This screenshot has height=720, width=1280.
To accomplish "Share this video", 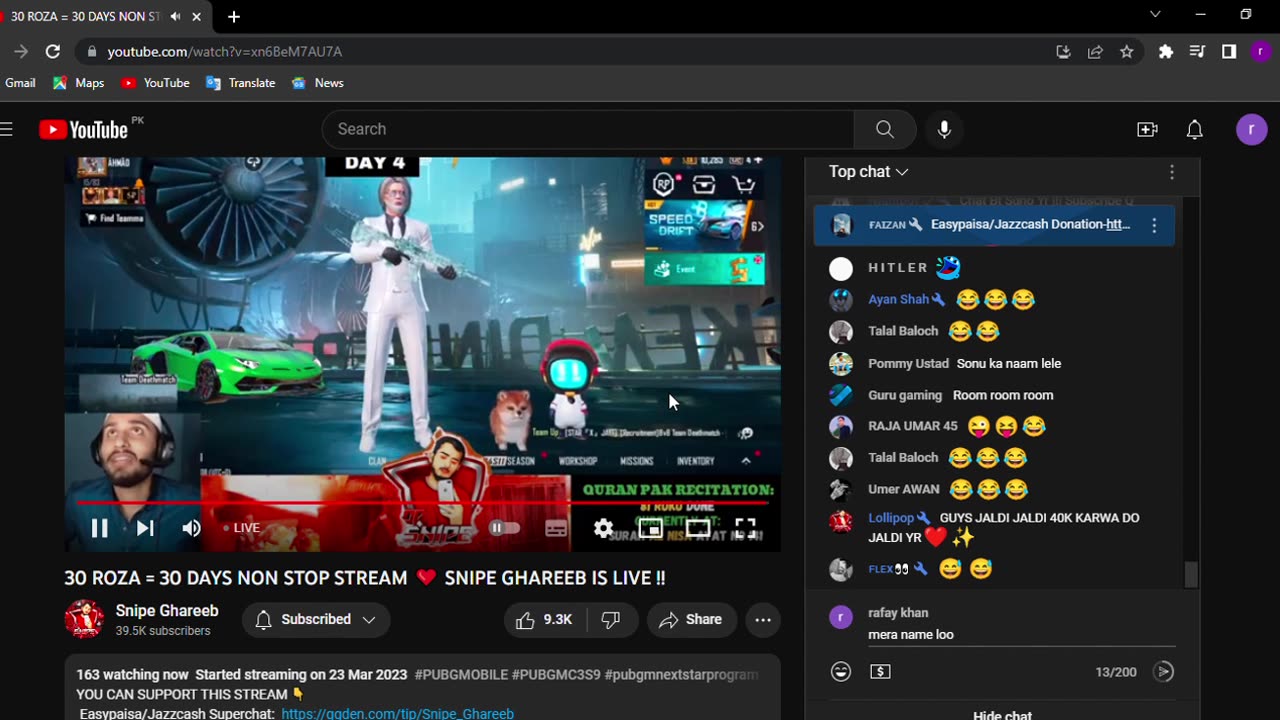I will tap(691, 620).
